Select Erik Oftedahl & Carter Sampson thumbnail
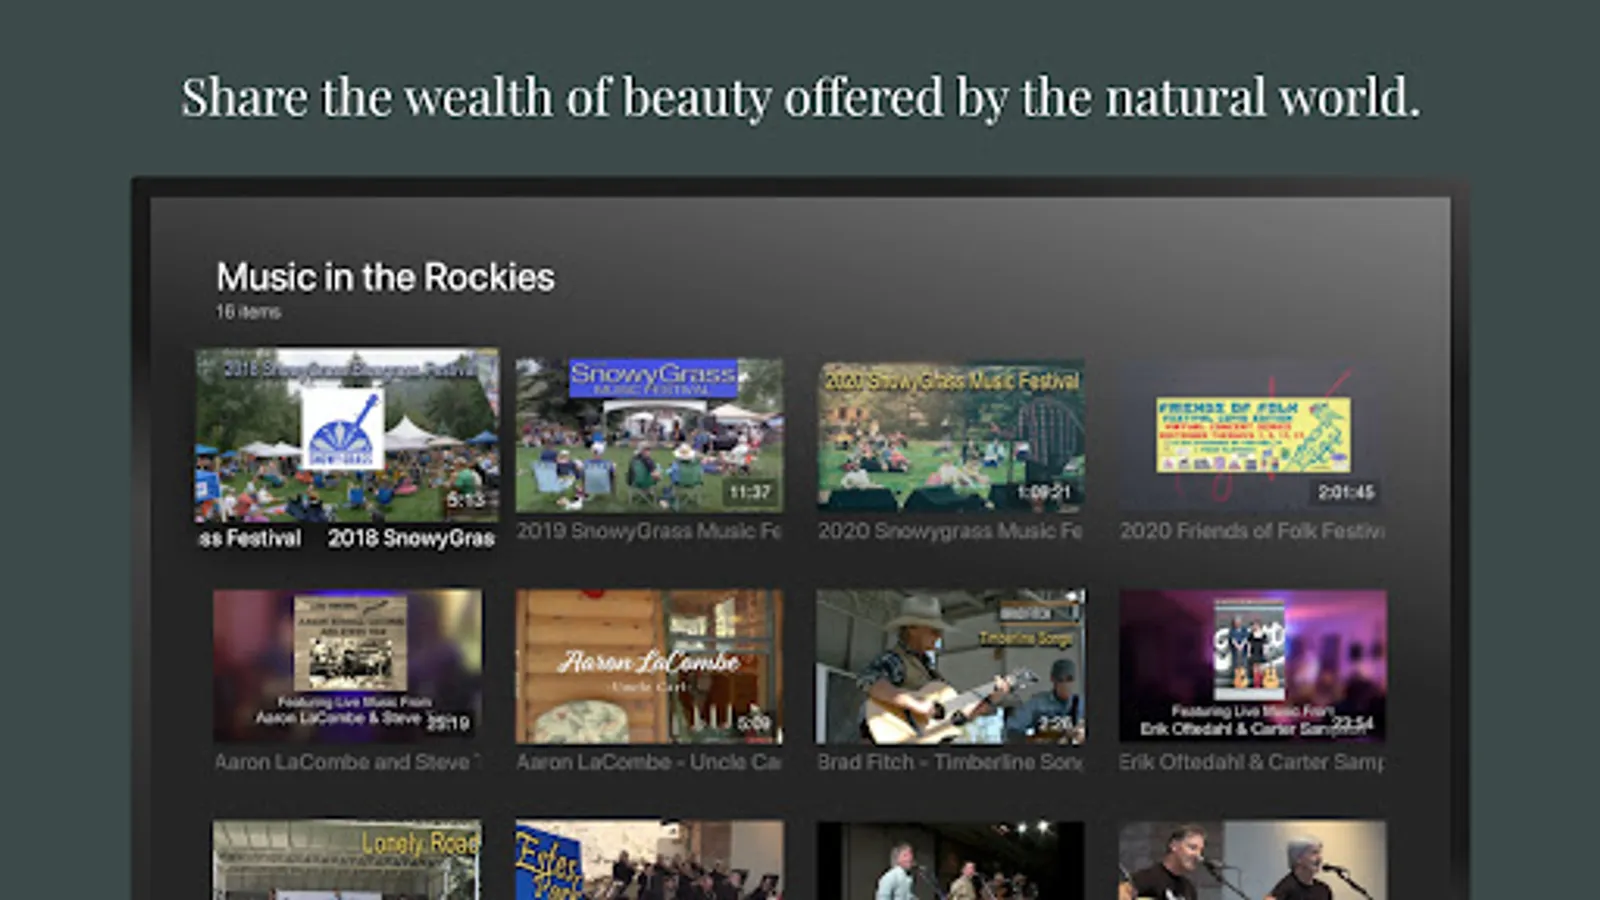1600x900 pixels. (1253, 666)
